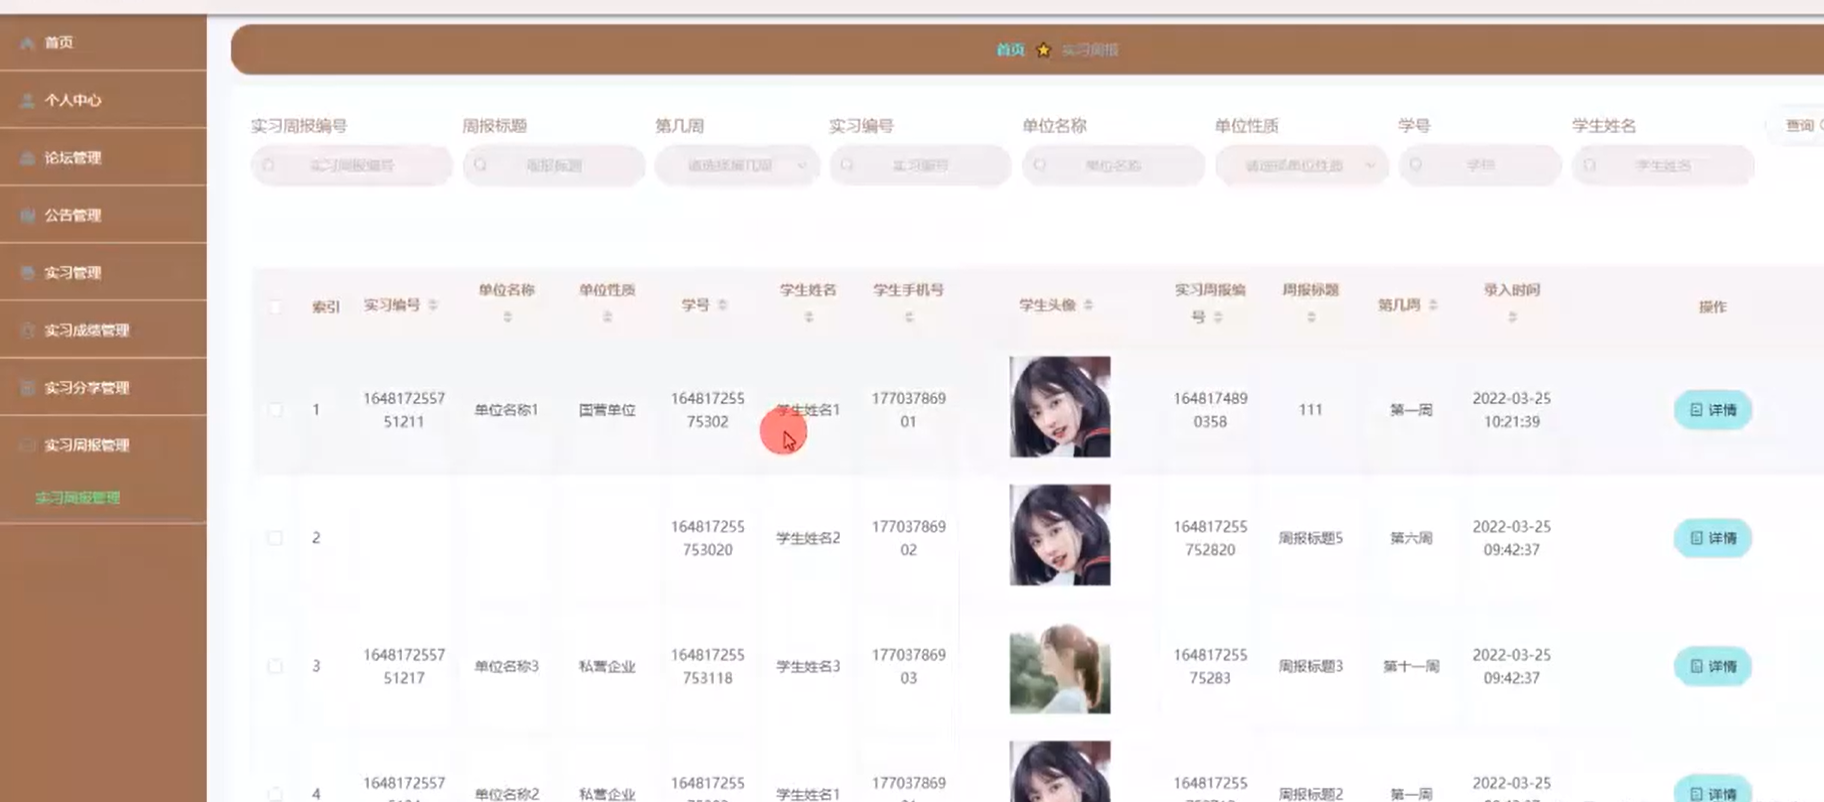Viewport: 1824px width, 802px height.
Task: Click the icon beside 论坛管理
Action: pyautogui.click(x=27, y=158)
